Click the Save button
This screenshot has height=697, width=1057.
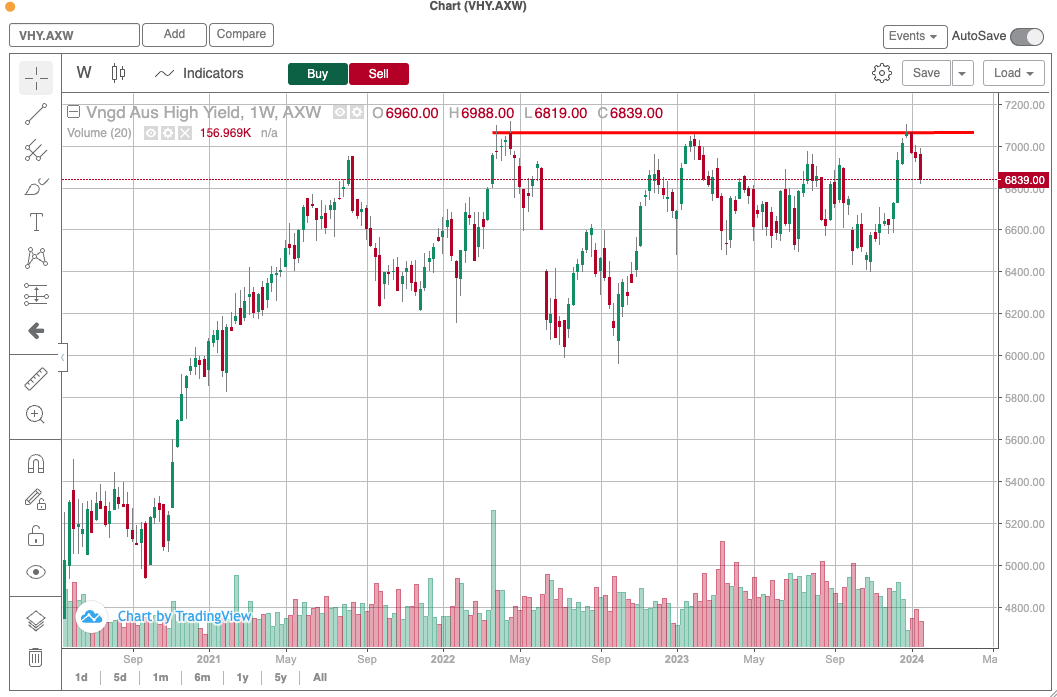[926, 73]
